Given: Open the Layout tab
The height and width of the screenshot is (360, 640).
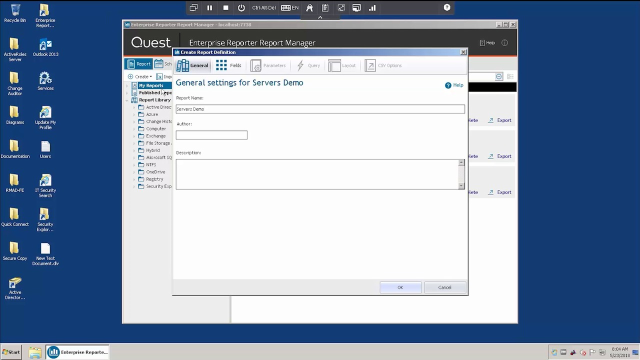Looking at the screenshot, I should click(x=342, y=65).
